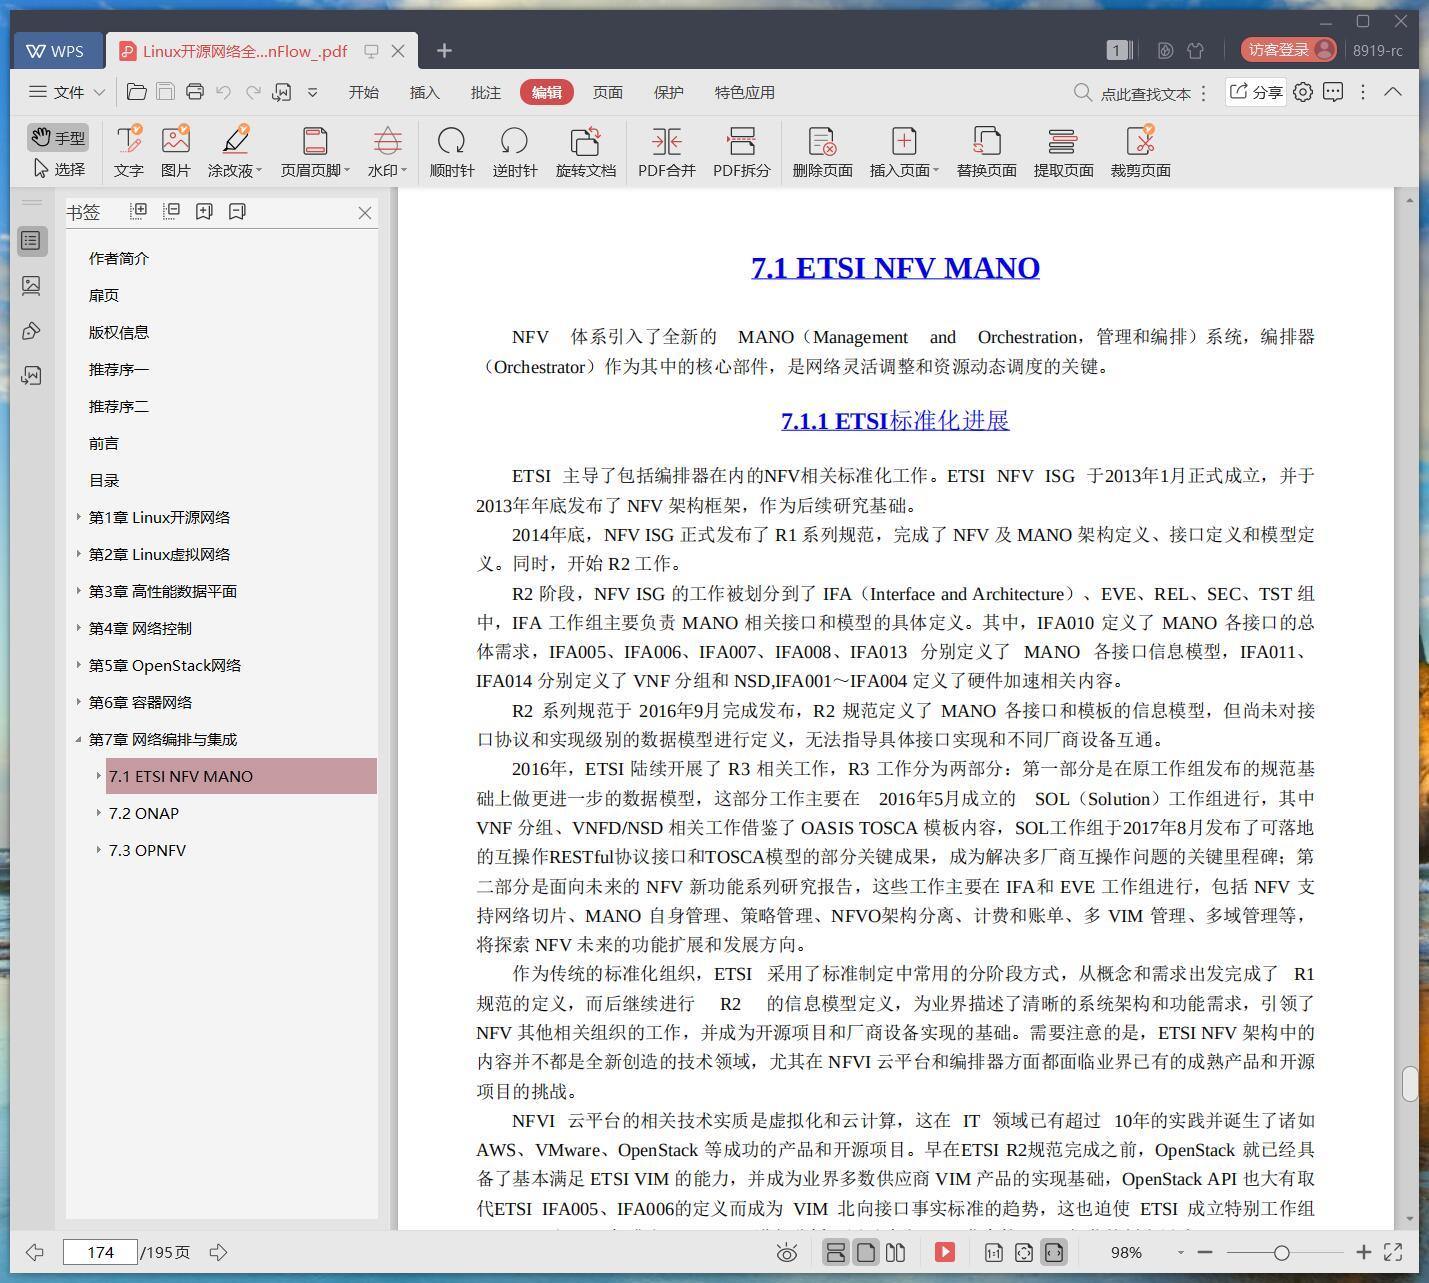Open the 文件 menu dropdown

67,92
